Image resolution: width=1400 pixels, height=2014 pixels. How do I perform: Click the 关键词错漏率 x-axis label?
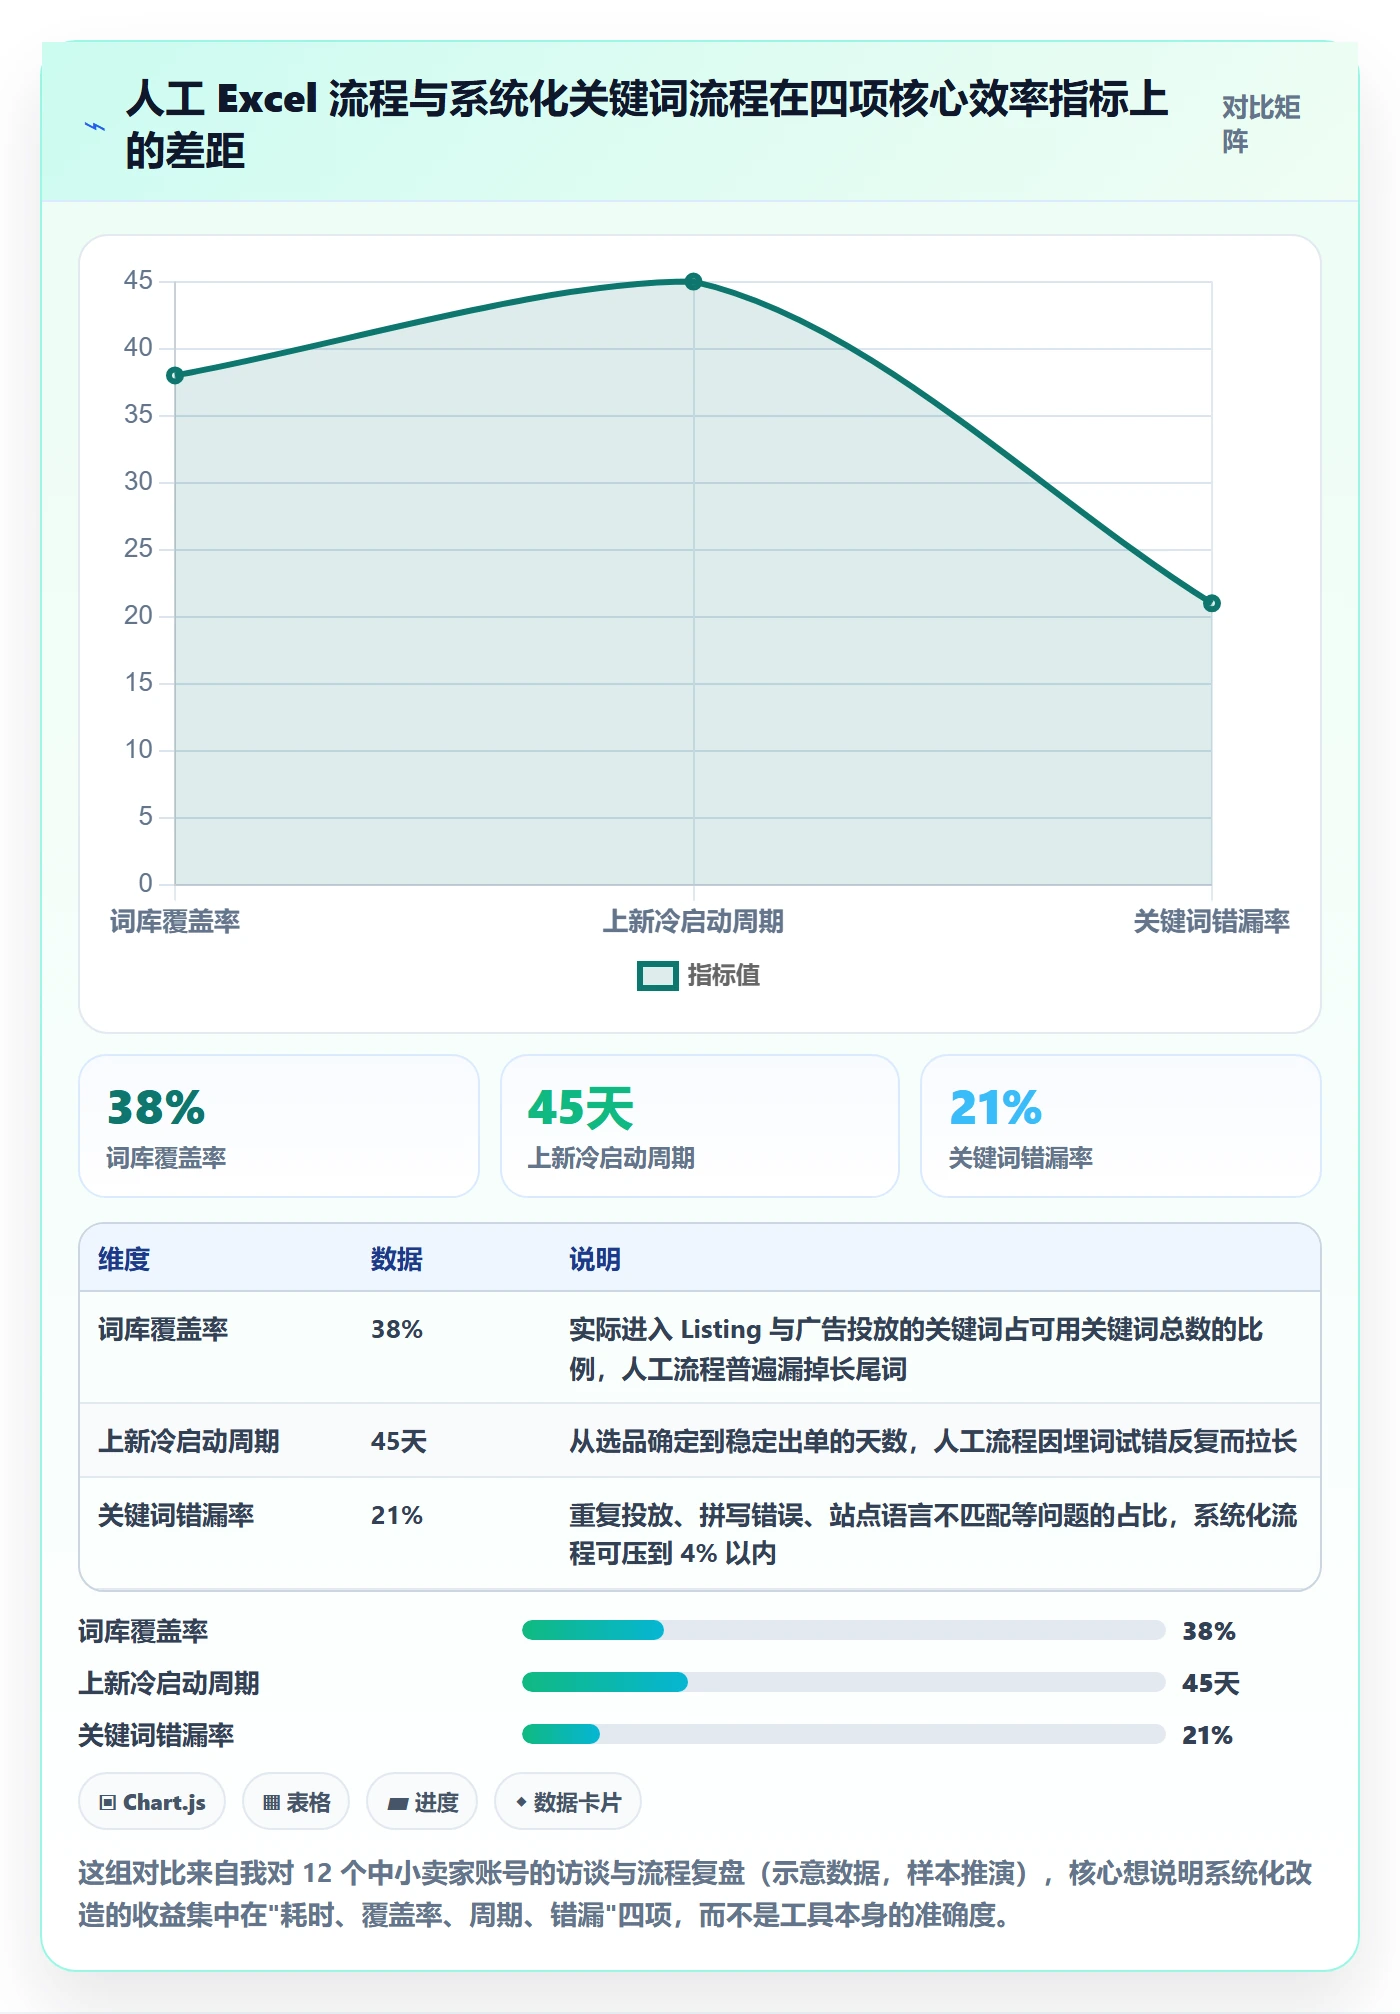pyautogui.click(x=1211, y=922)
